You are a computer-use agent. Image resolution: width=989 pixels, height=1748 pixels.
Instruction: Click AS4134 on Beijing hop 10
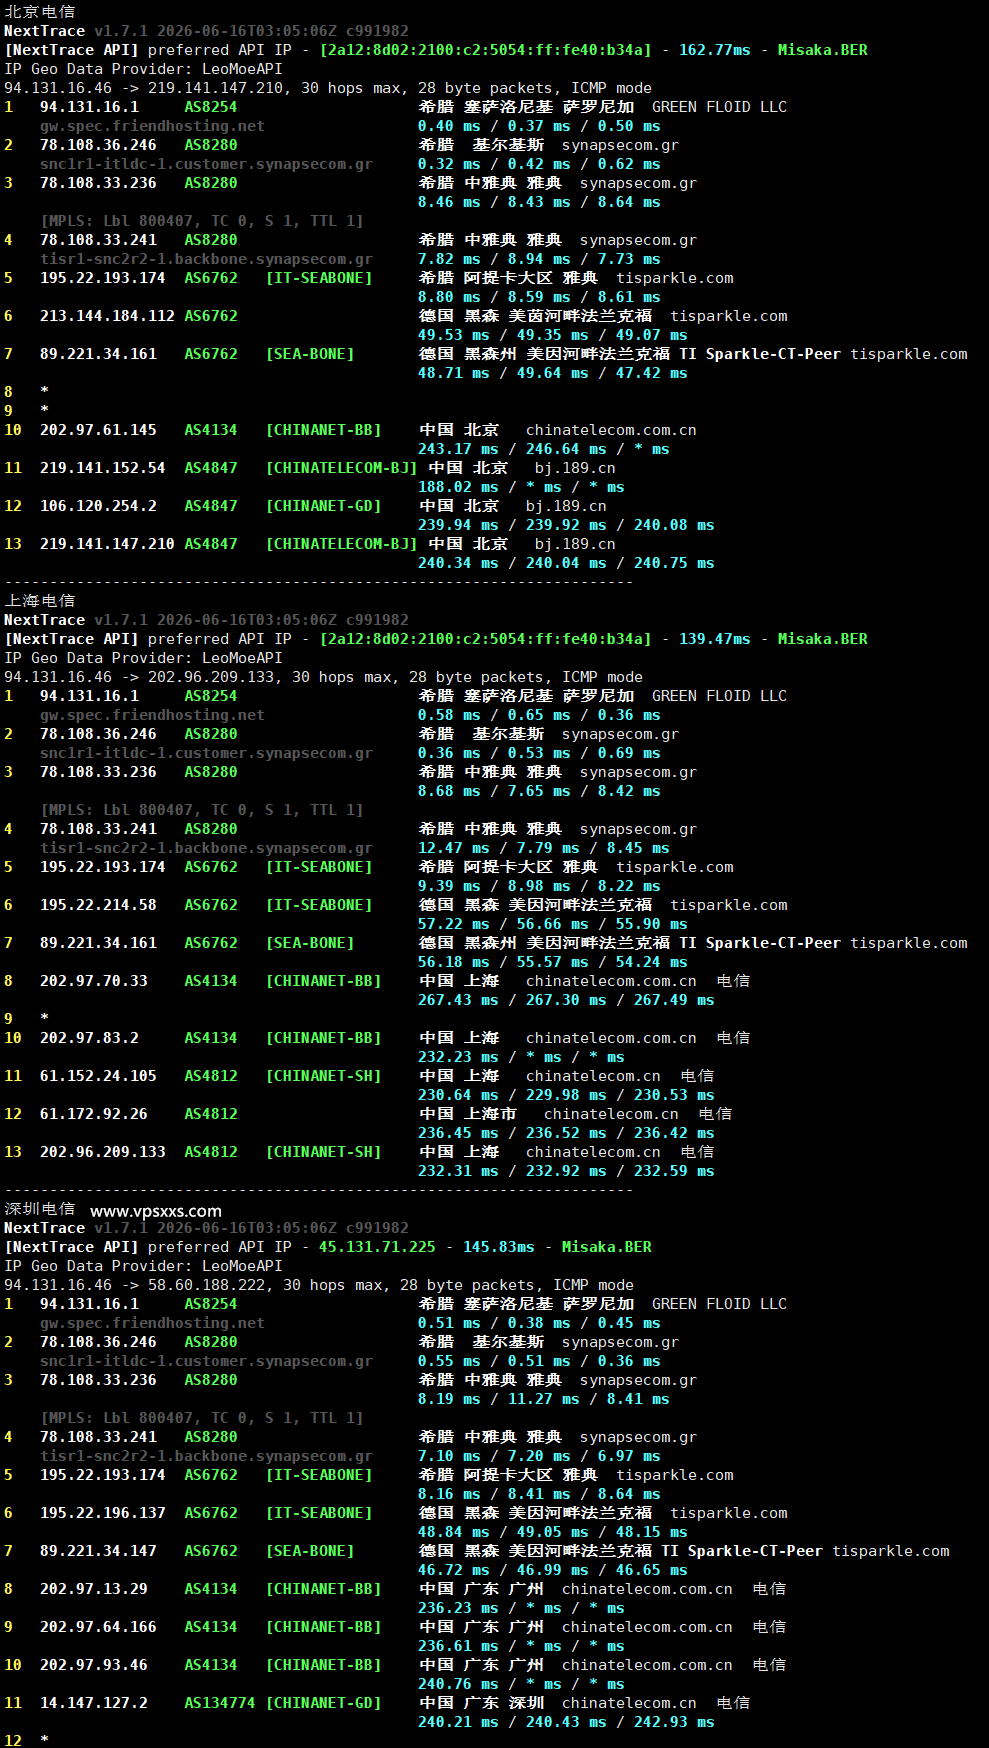pos(211,430)
